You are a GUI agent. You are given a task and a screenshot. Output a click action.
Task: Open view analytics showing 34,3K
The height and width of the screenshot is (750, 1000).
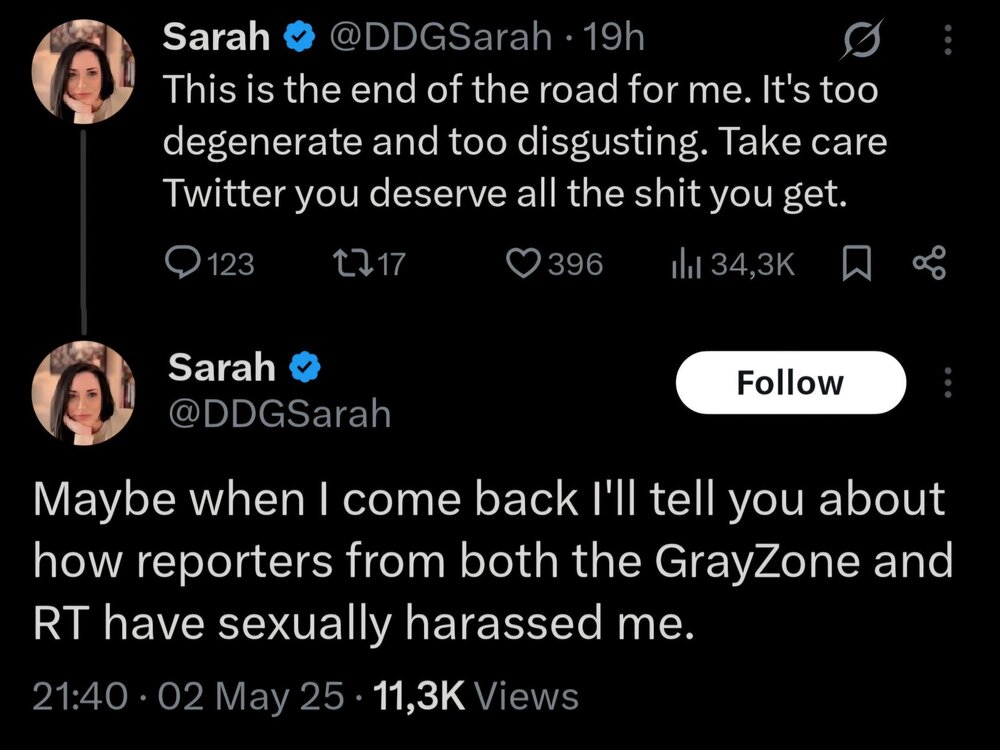tap(682, 263)
